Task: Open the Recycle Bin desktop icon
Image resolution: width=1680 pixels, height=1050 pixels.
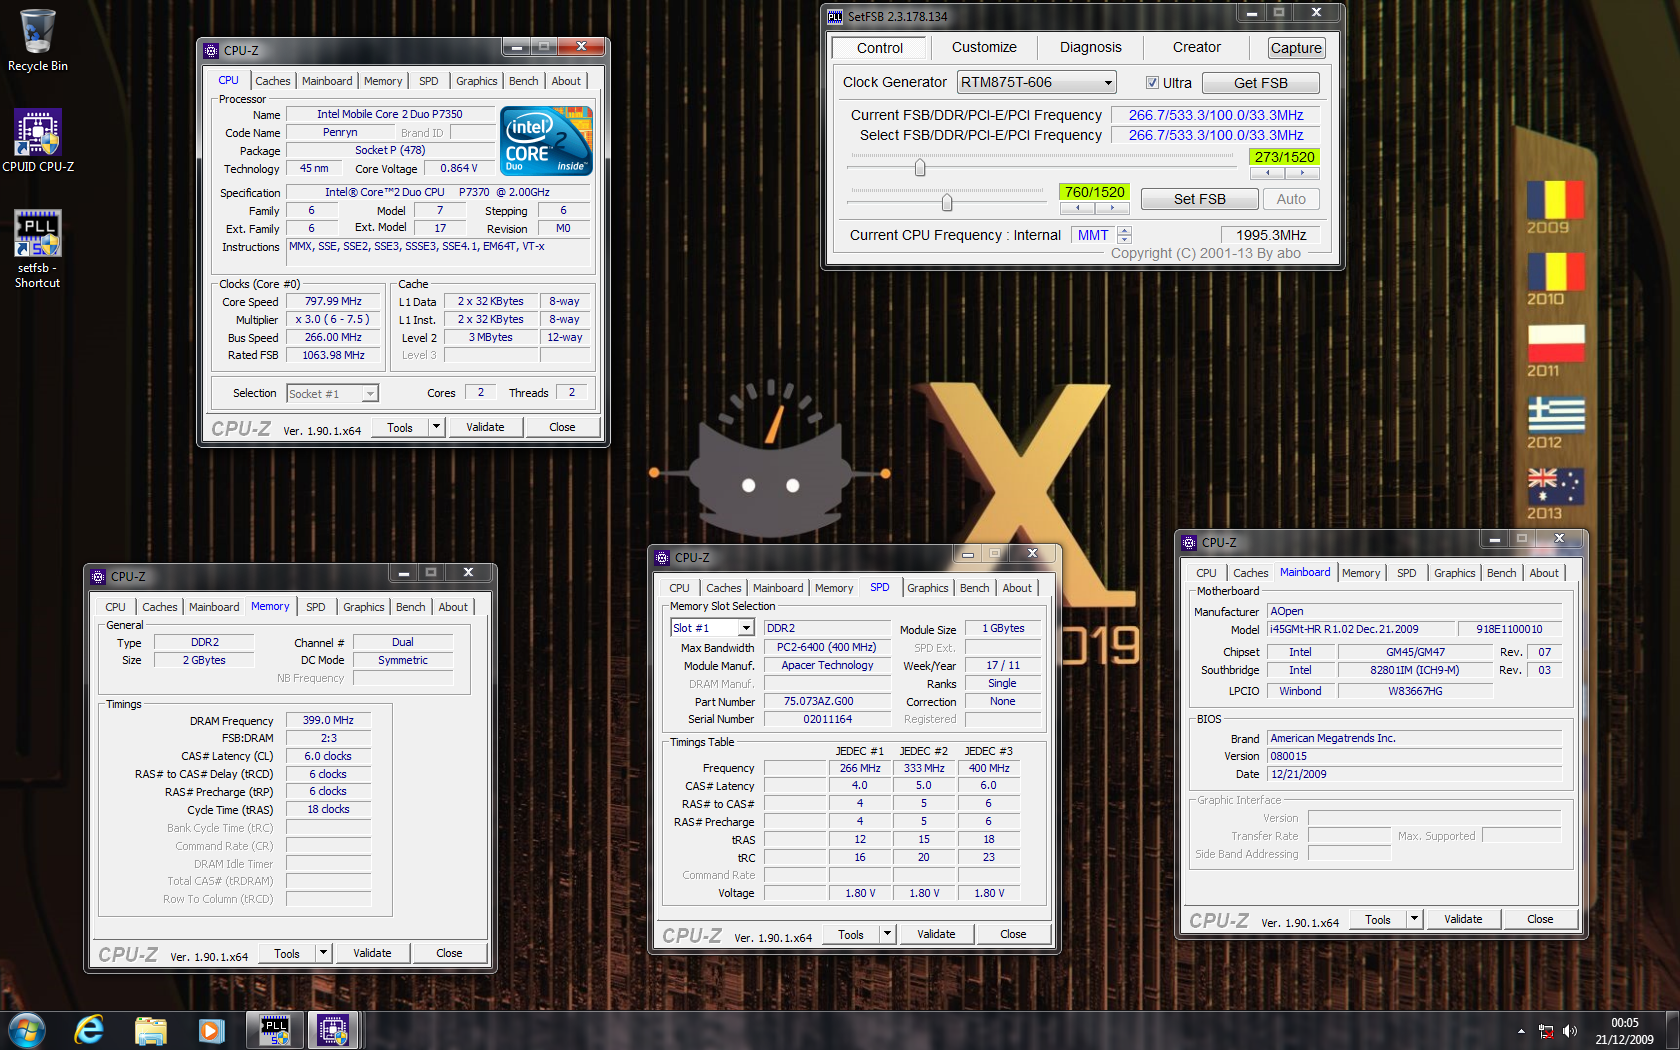Action: click(38, 40)
